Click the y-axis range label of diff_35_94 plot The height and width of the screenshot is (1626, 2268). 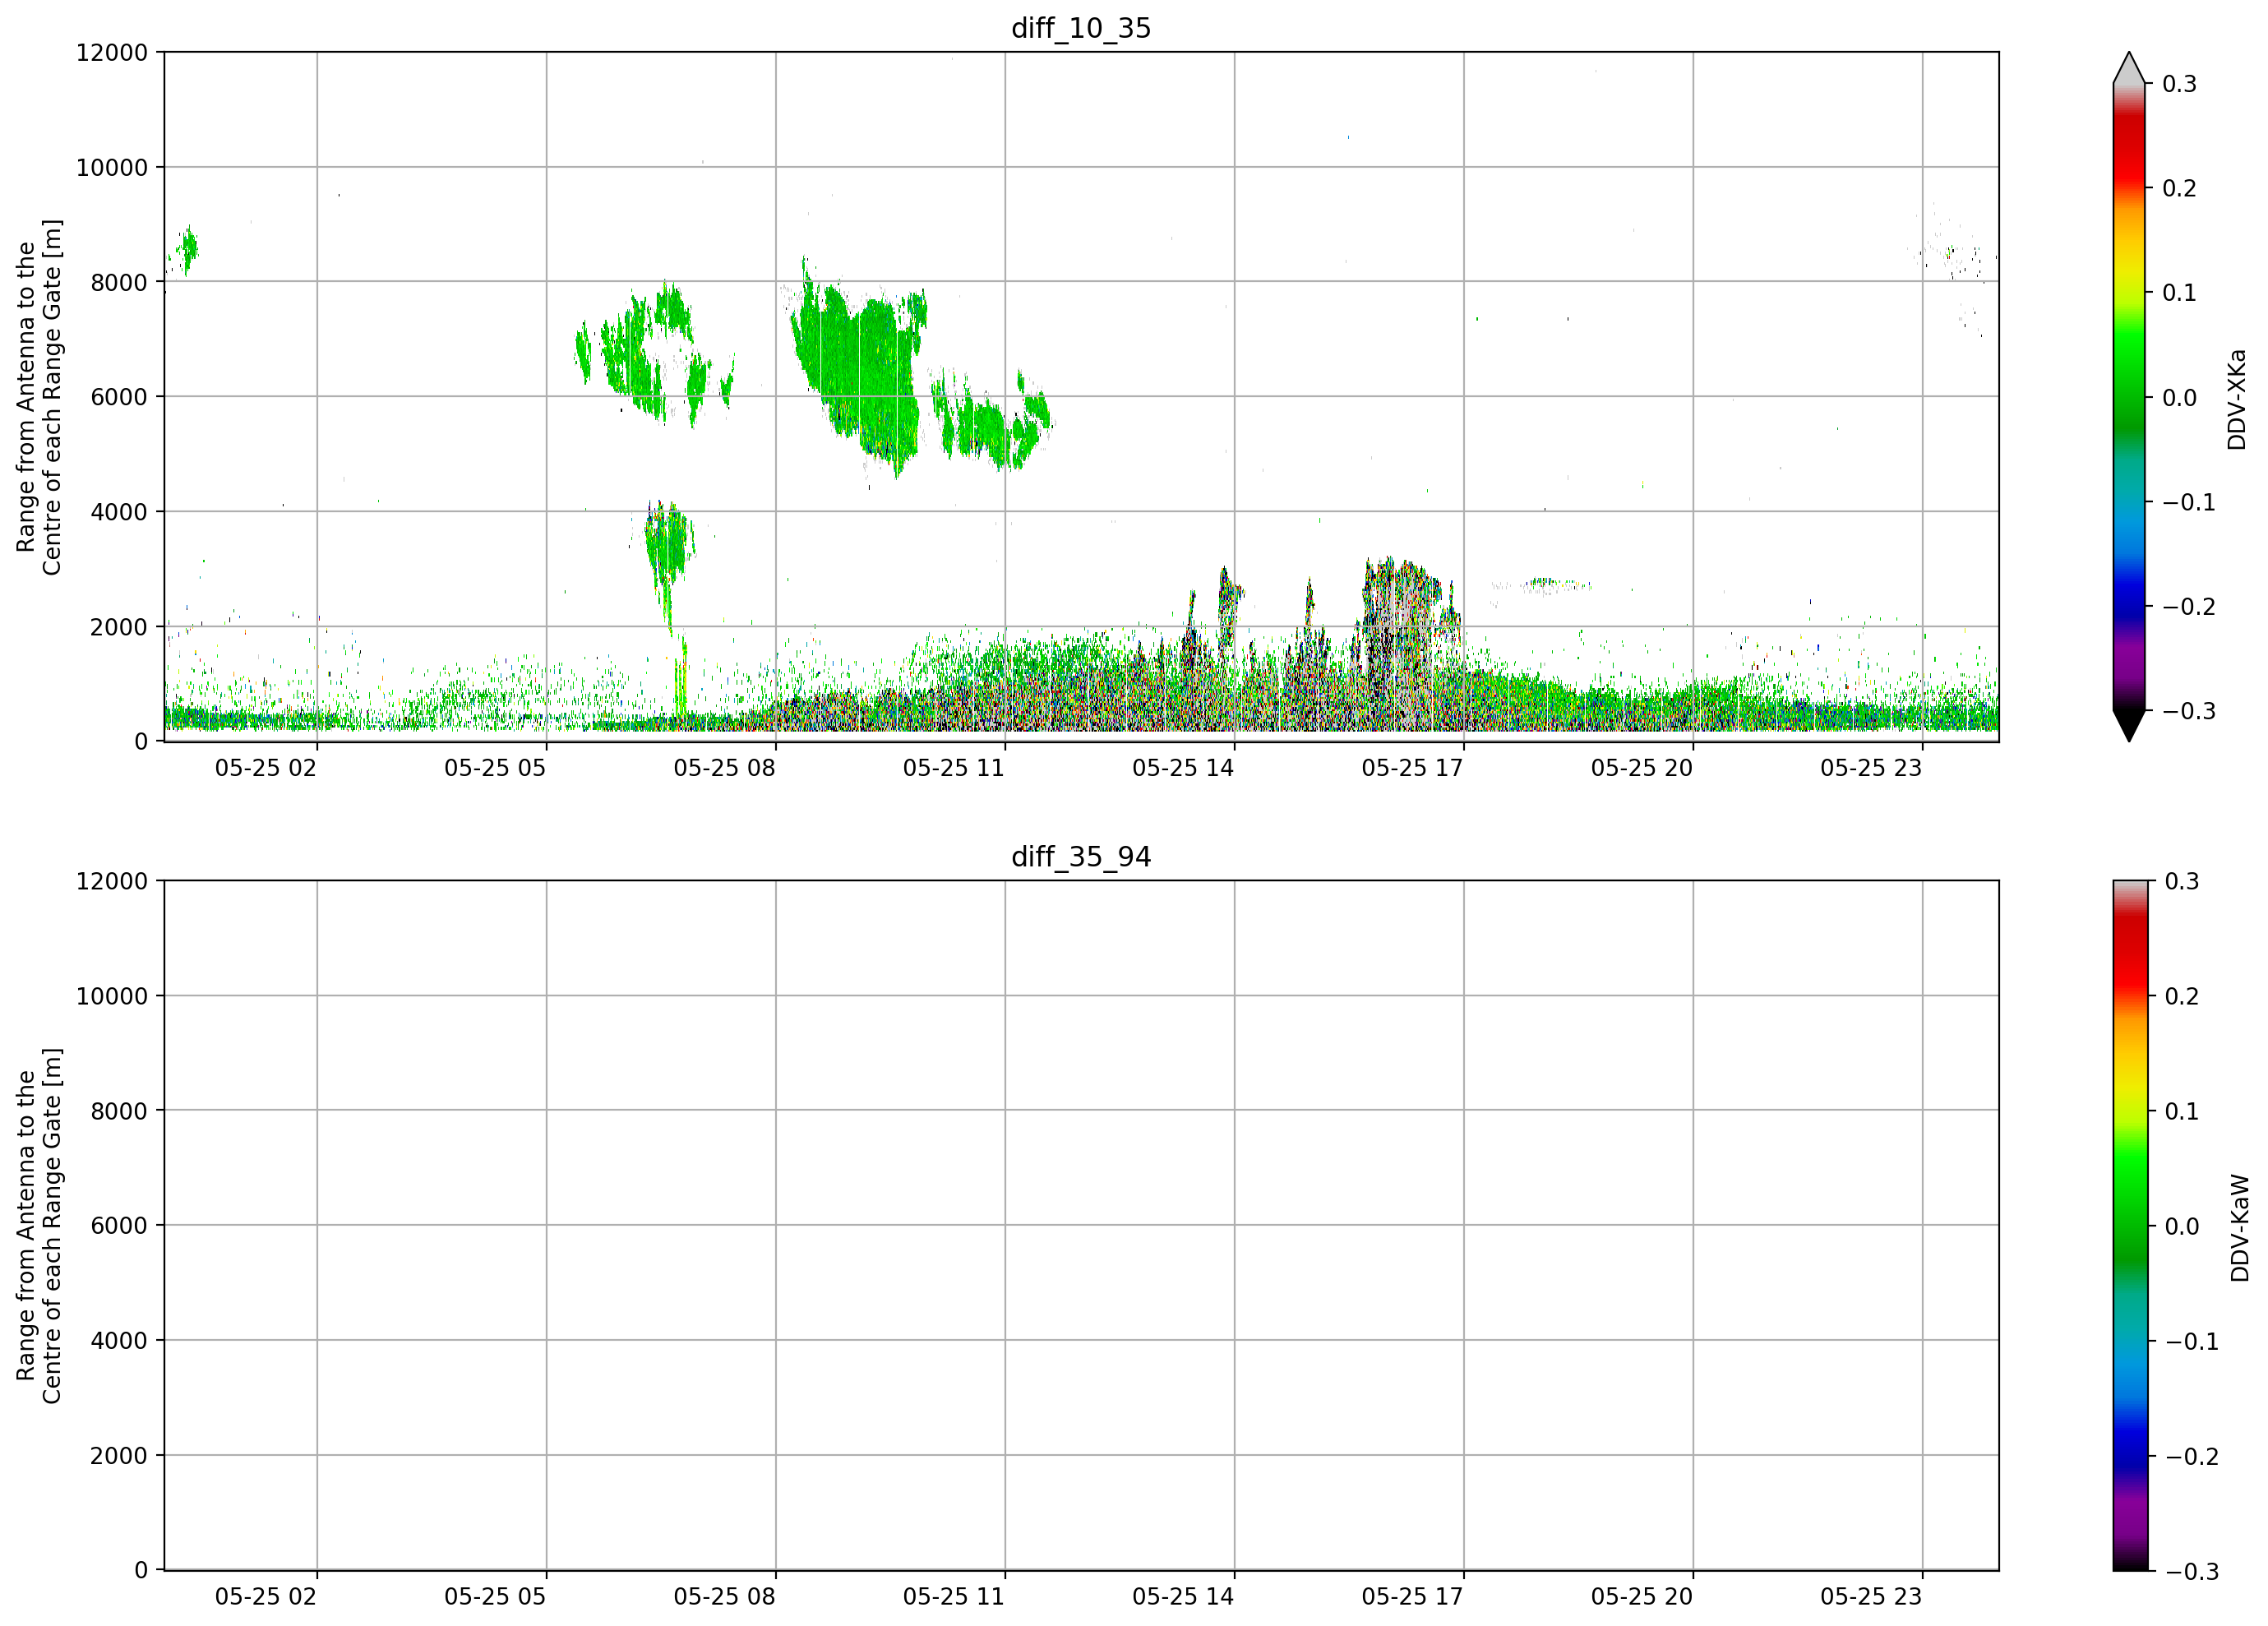coord(39,1226)
